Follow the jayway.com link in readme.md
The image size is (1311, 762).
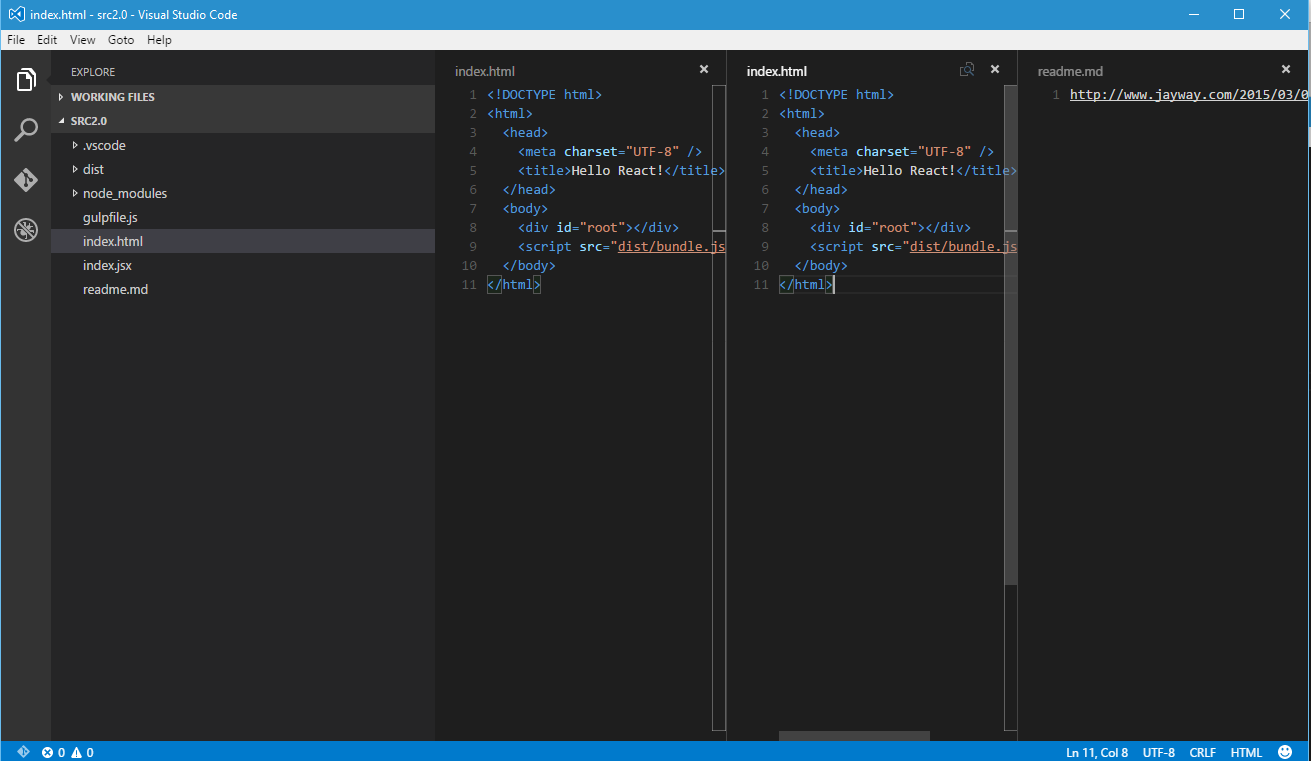tap(1189, 95)
